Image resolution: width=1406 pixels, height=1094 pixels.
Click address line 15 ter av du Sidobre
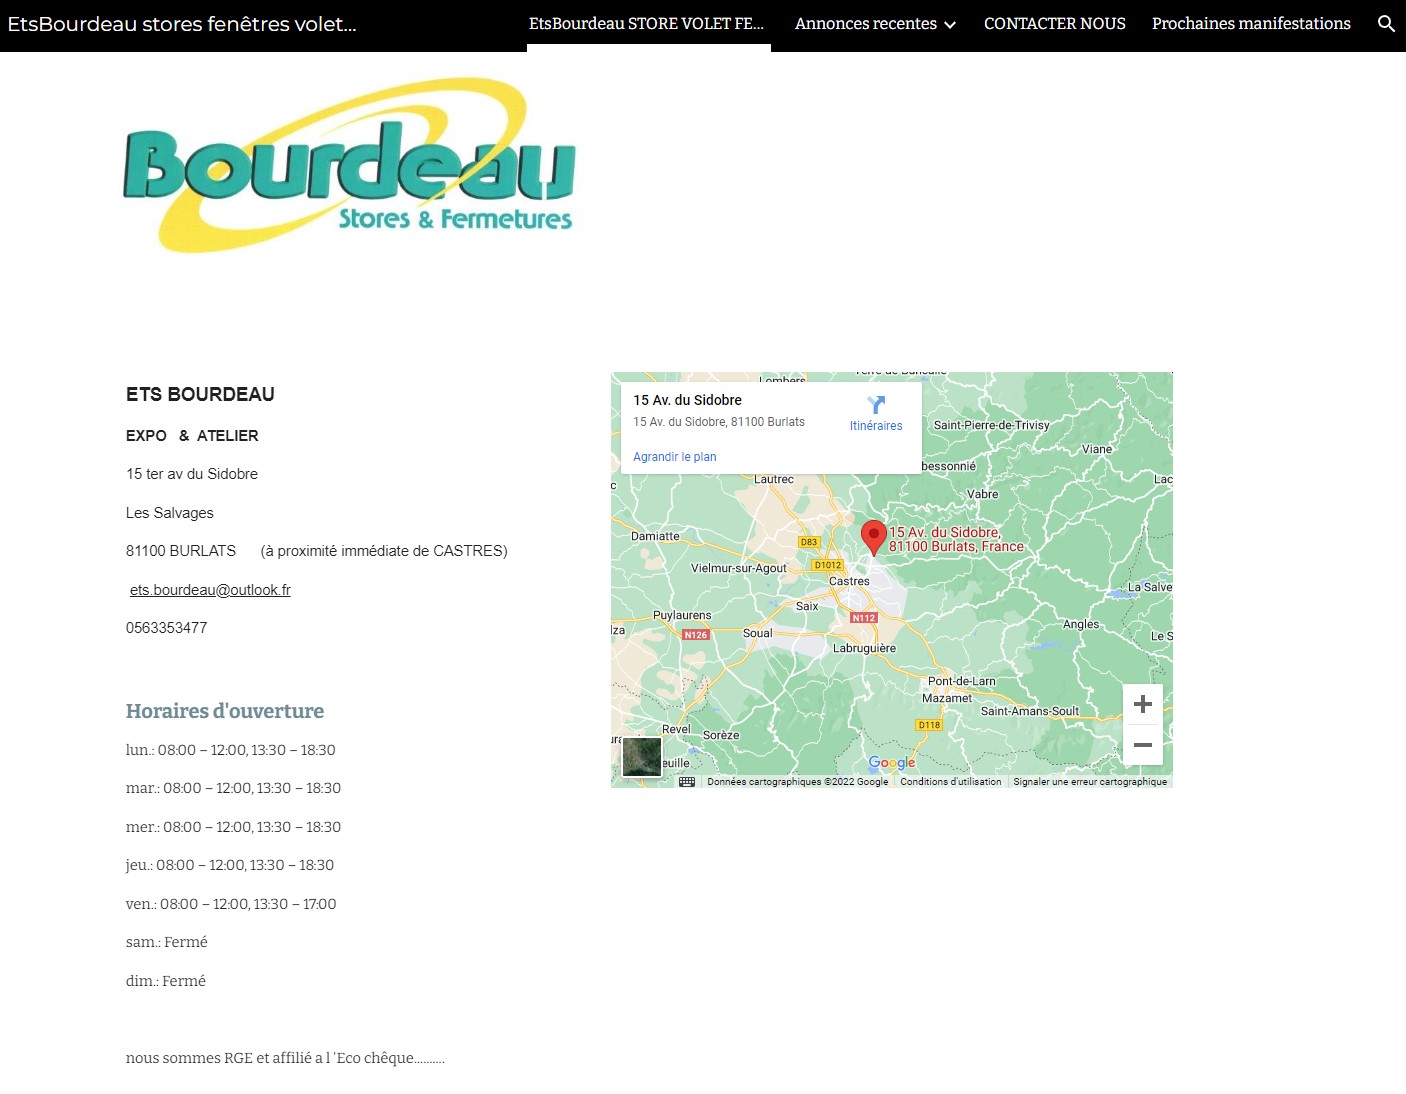click(x=192, y=474)
